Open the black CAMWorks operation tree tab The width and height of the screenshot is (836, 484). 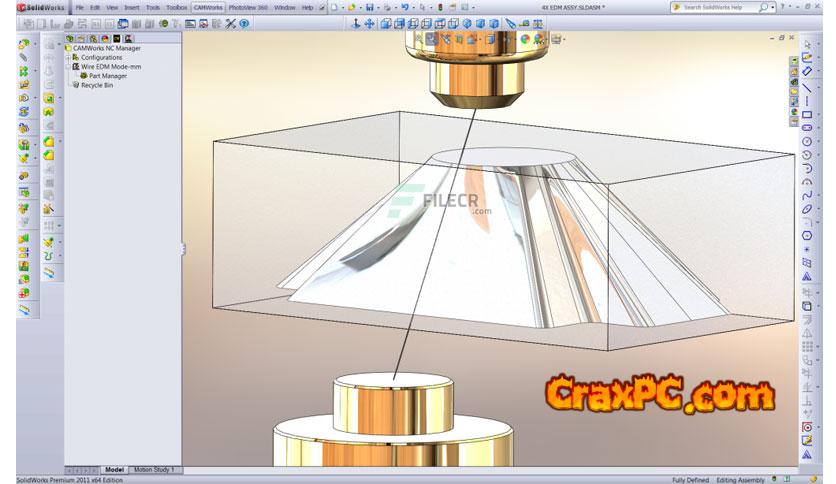pyautogui.click(x=117, y=38)
